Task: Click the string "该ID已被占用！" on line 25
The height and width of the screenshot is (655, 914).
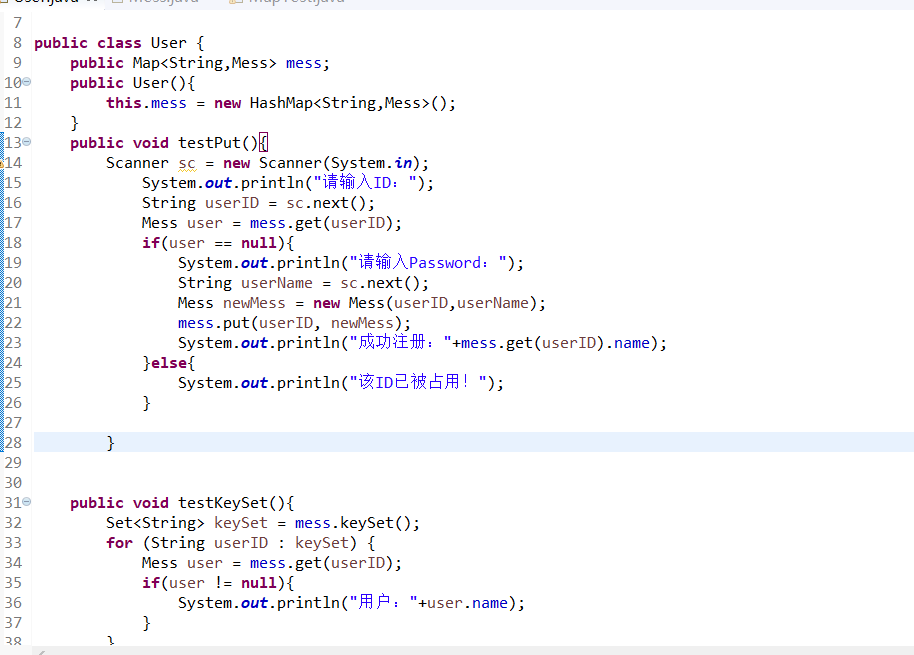Action: click(418, 383)
